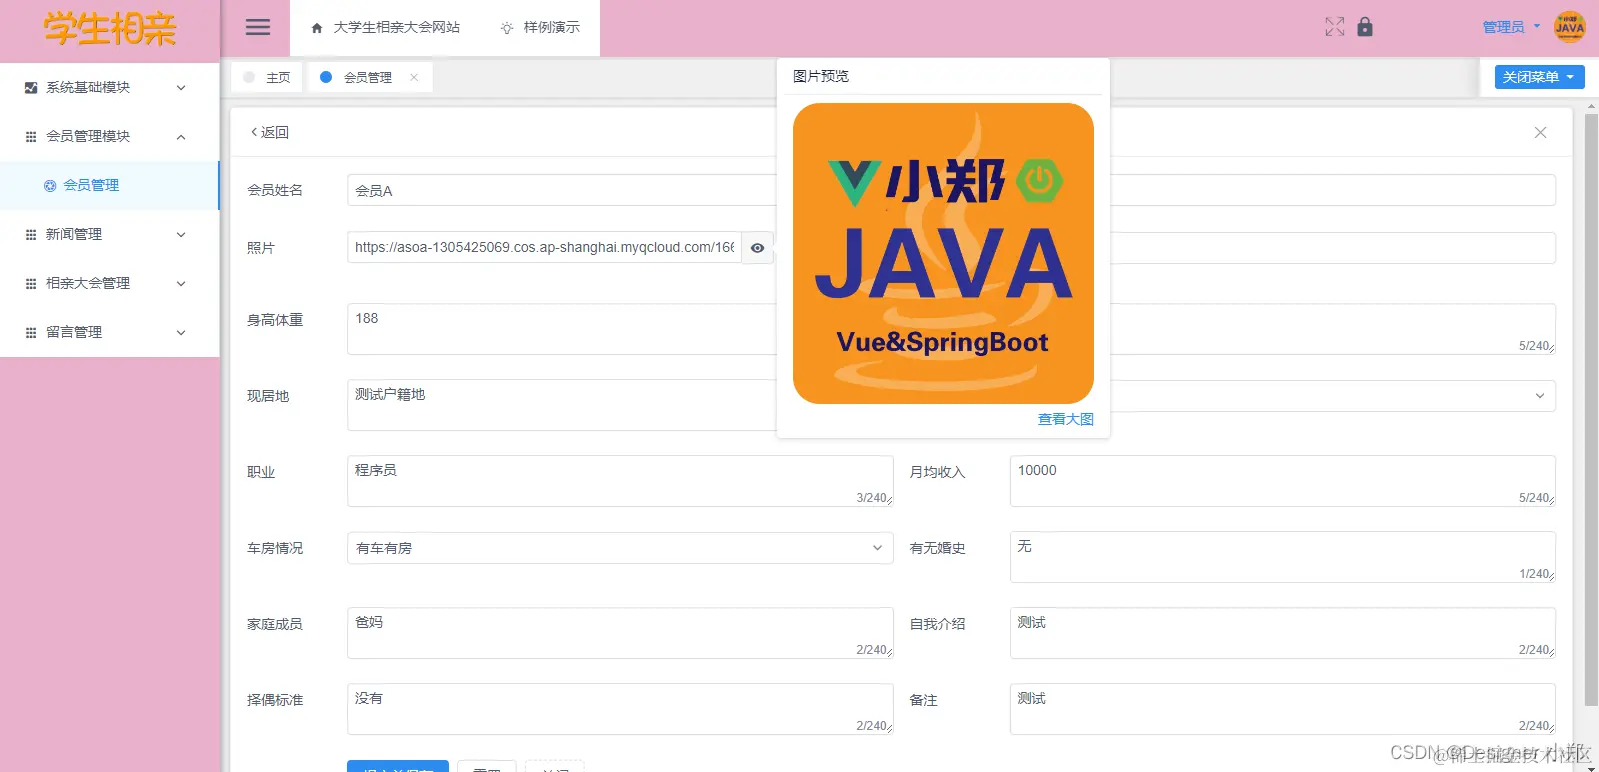Open the 样例演示 lightbulb item

pos(540,28)
